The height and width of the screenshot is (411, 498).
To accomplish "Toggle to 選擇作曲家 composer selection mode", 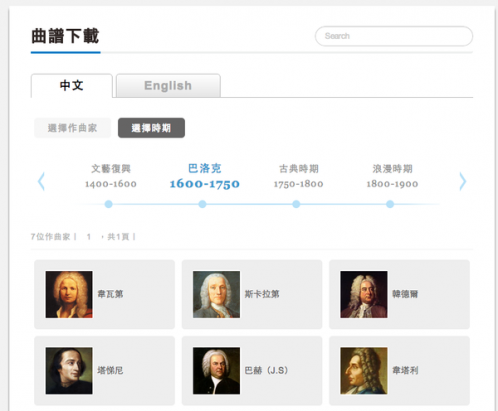I will click(72, 128).
